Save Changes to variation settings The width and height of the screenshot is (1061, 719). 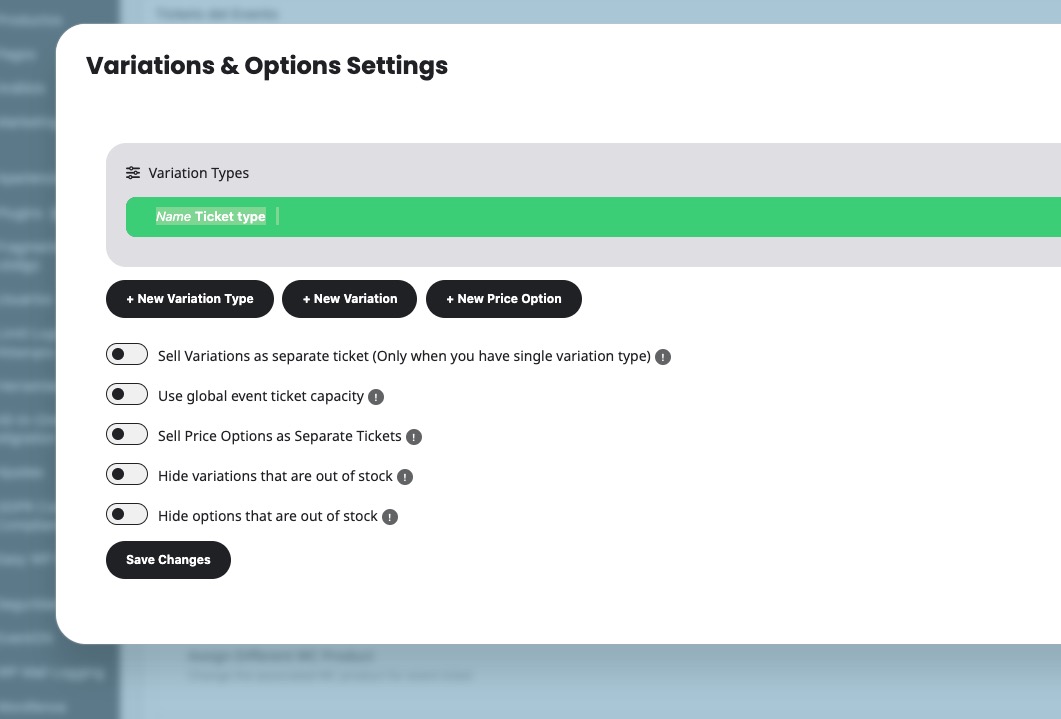(x=168, y=560)
